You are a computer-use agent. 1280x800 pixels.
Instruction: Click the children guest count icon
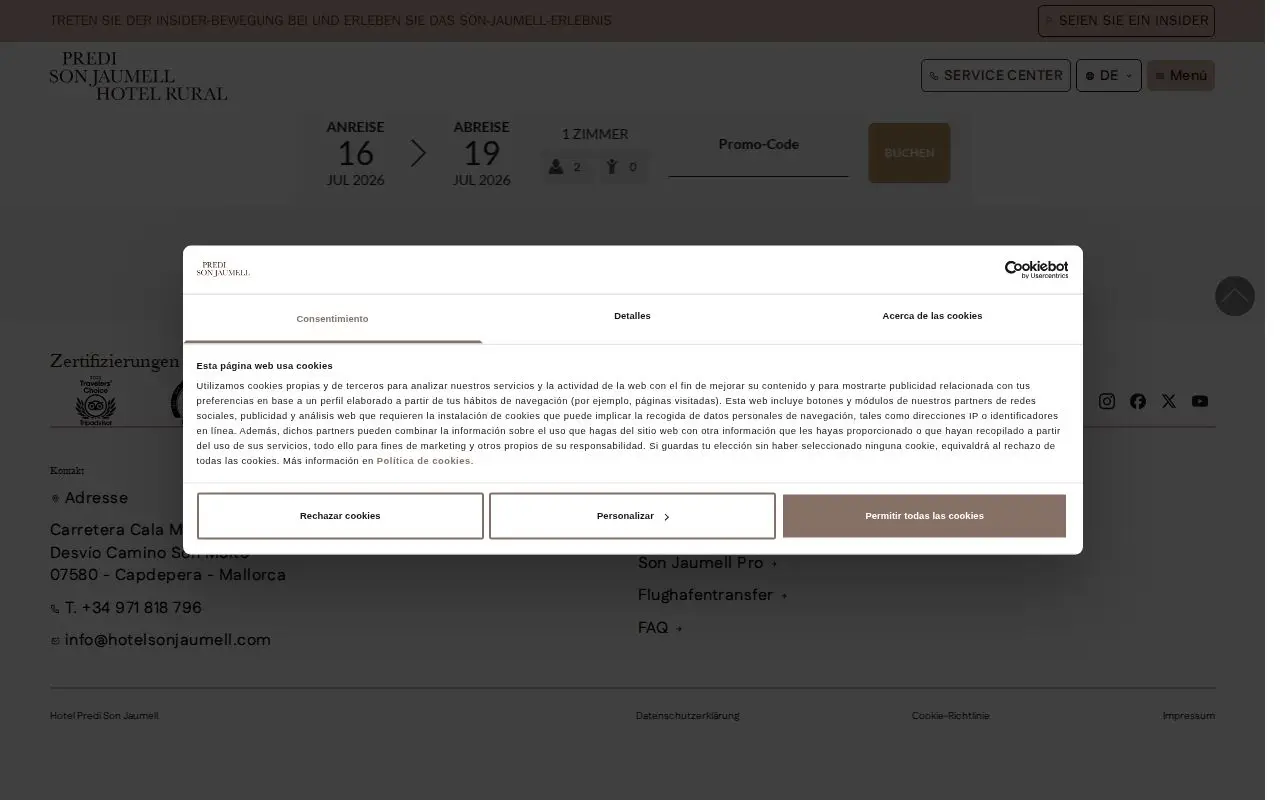pos(612,167)
